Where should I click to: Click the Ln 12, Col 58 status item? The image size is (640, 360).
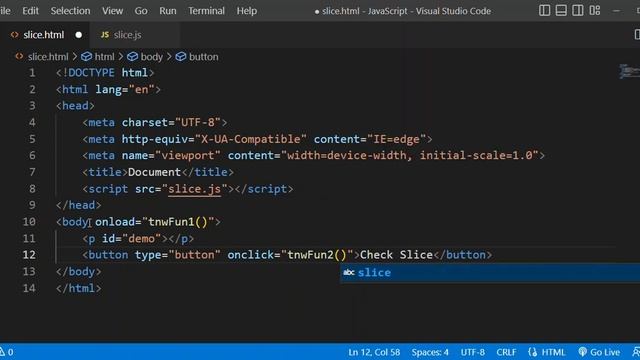click(x=374, y=352)
